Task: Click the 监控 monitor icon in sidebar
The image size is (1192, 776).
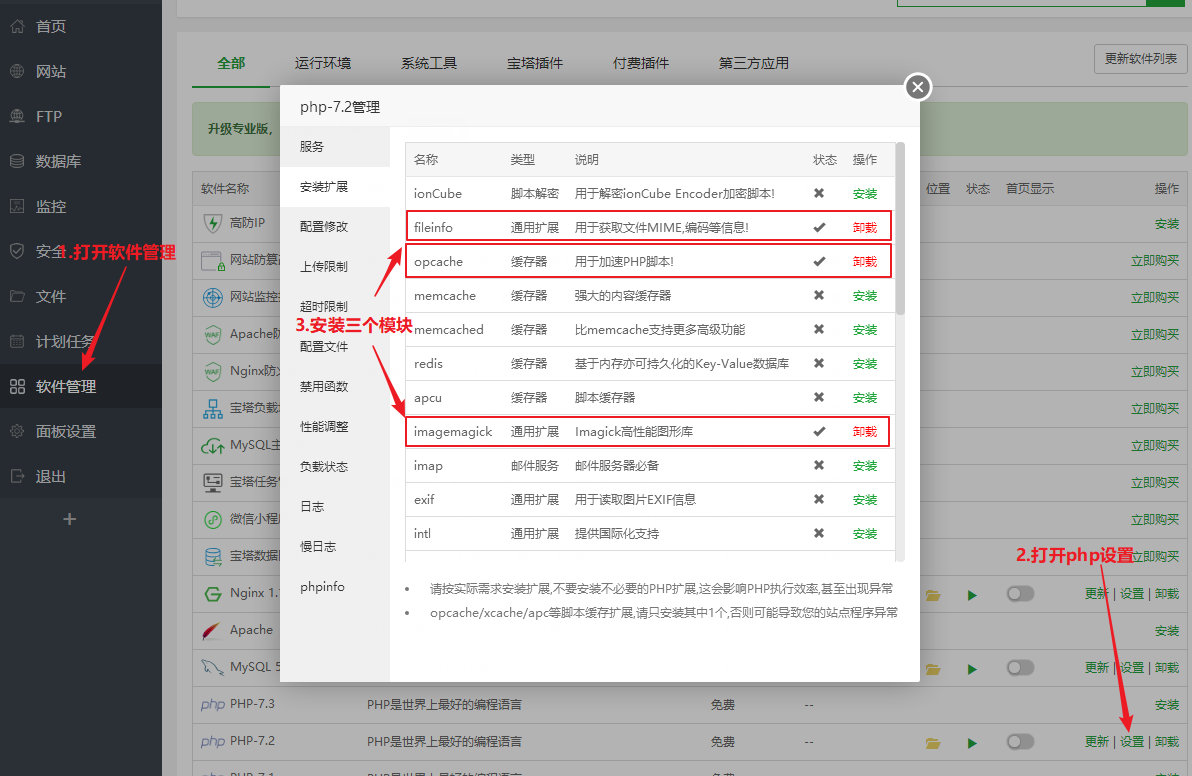Action: click(x=17, y=206)
